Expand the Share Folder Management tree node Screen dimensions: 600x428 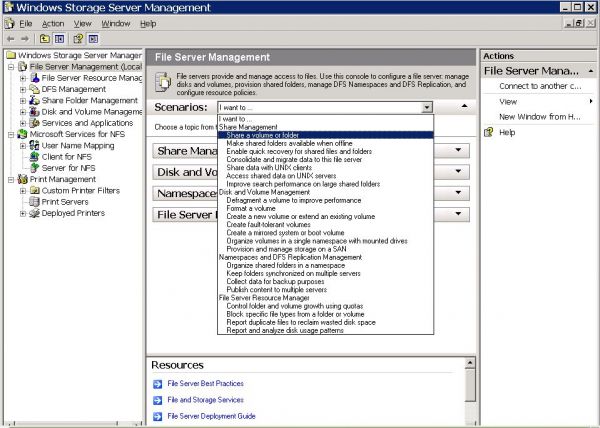[23, 101]
